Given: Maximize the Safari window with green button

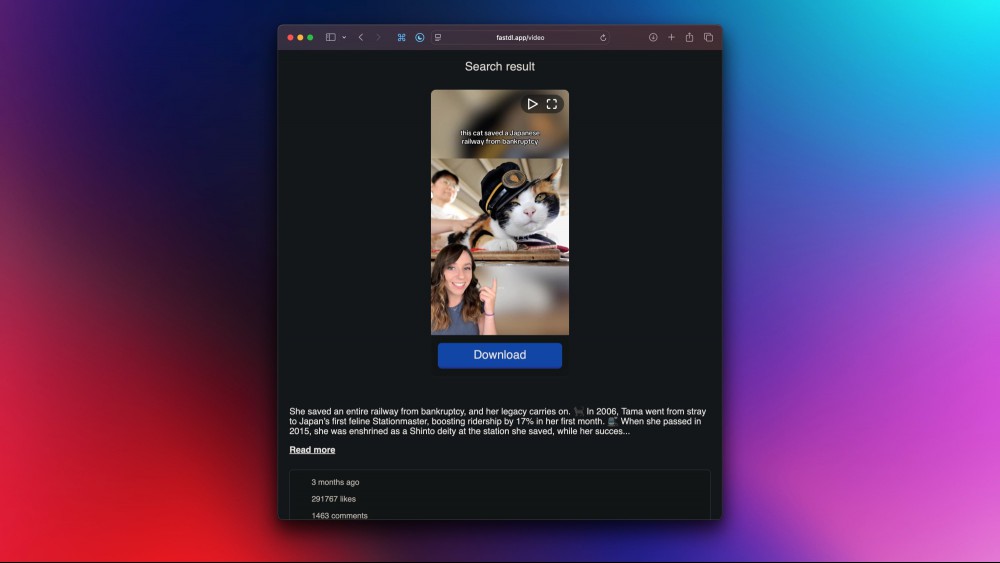Looking at the screenshot, I should (x=311, y=38).
